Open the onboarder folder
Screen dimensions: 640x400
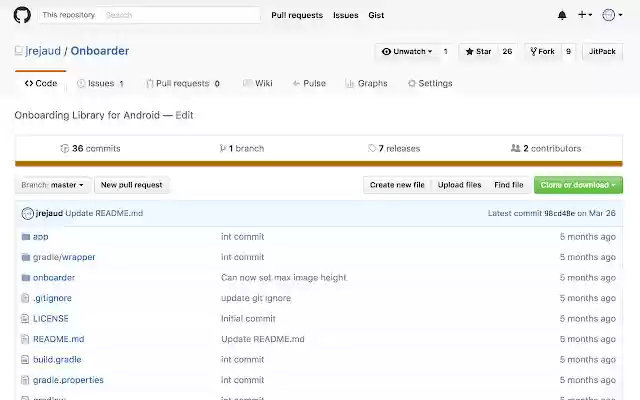(54, 278)
